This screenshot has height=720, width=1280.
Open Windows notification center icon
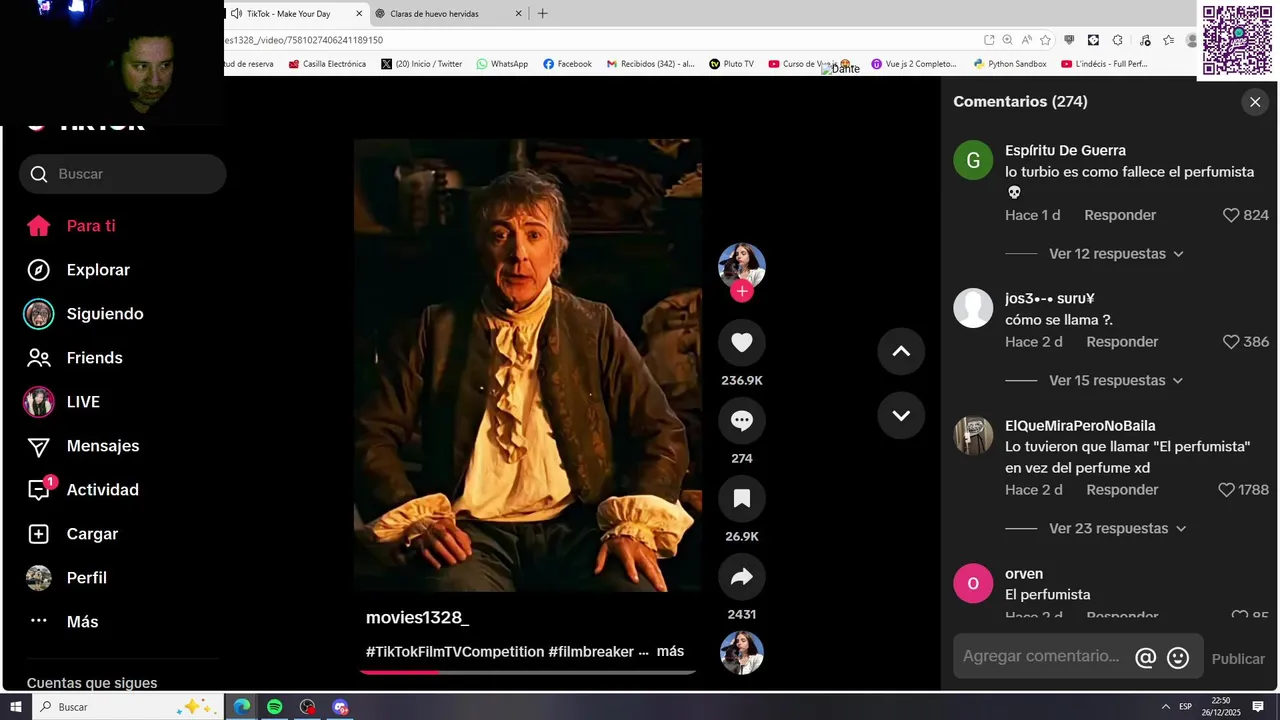point(1258,707)
